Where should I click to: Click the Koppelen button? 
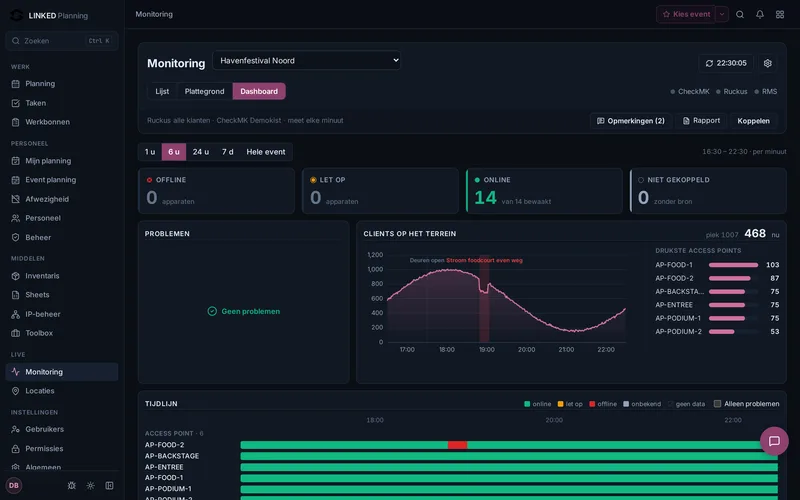tap(754, 121)
